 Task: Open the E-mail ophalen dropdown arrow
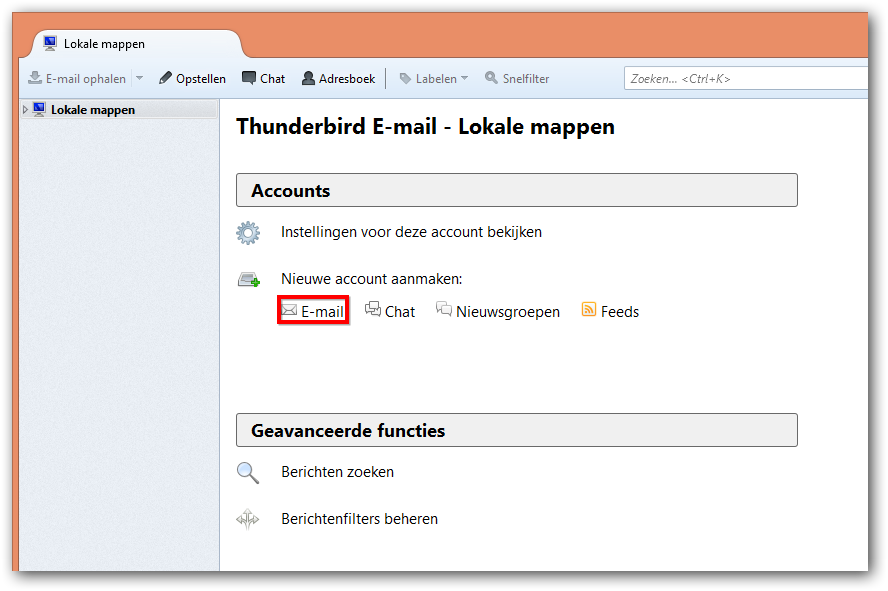pyautogui.click(x=139, y=78)
